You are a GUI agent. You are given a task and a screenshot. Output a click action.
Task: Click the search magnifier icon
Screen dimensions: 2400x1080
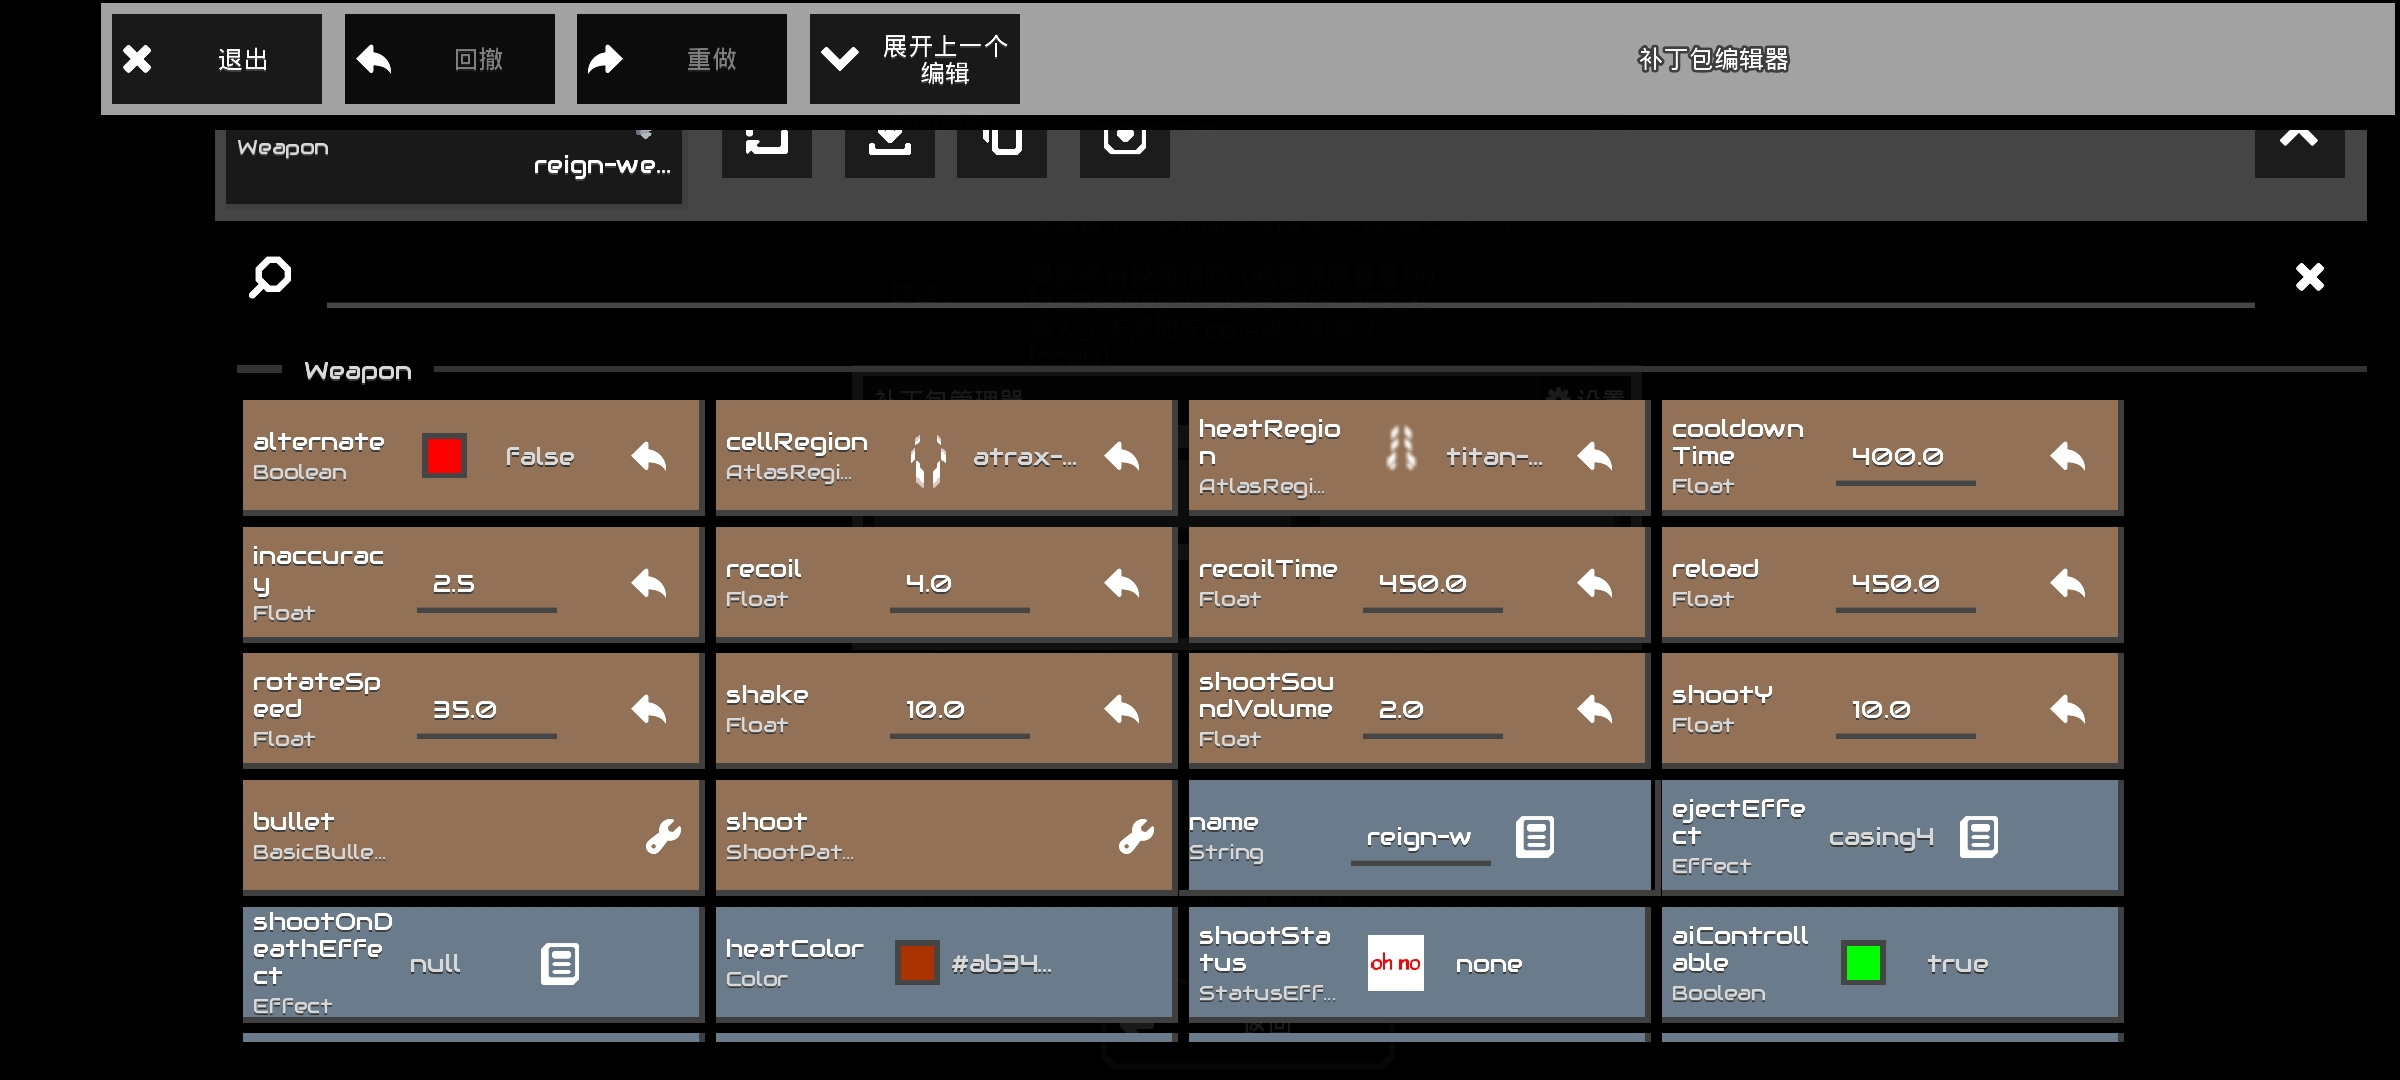pos(270,277)
